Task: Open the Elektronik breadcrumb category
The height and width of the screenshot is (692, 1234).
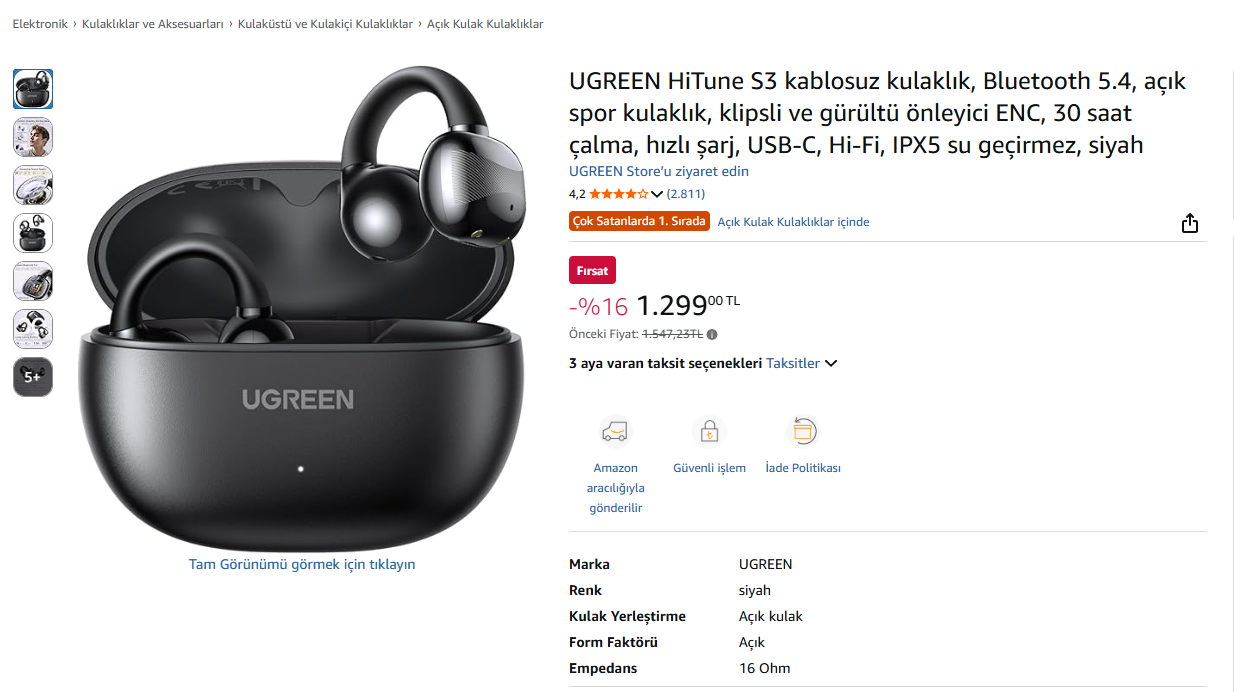Action: (40, 24)
